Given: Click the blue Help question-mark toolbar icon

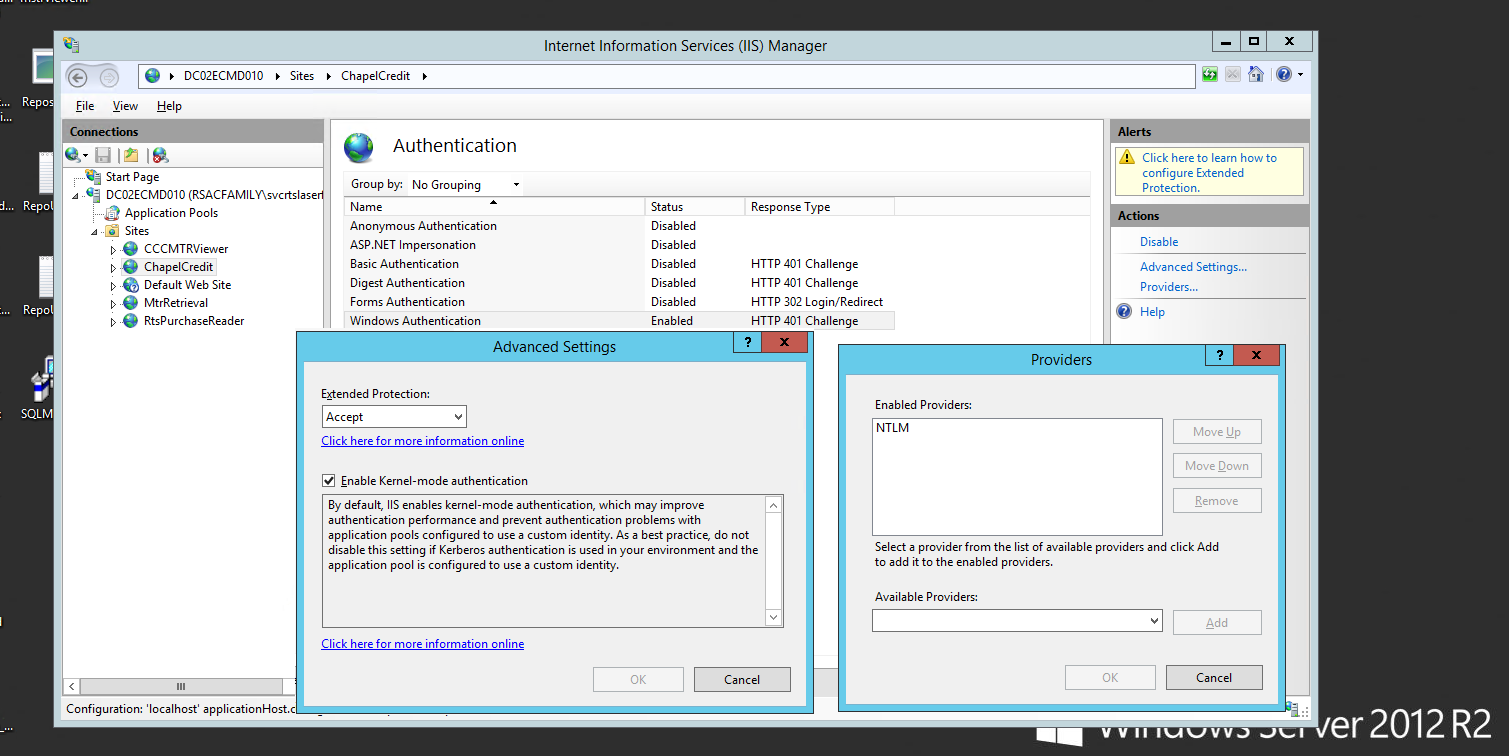Looking at the screenshot, I should 1284,74.
